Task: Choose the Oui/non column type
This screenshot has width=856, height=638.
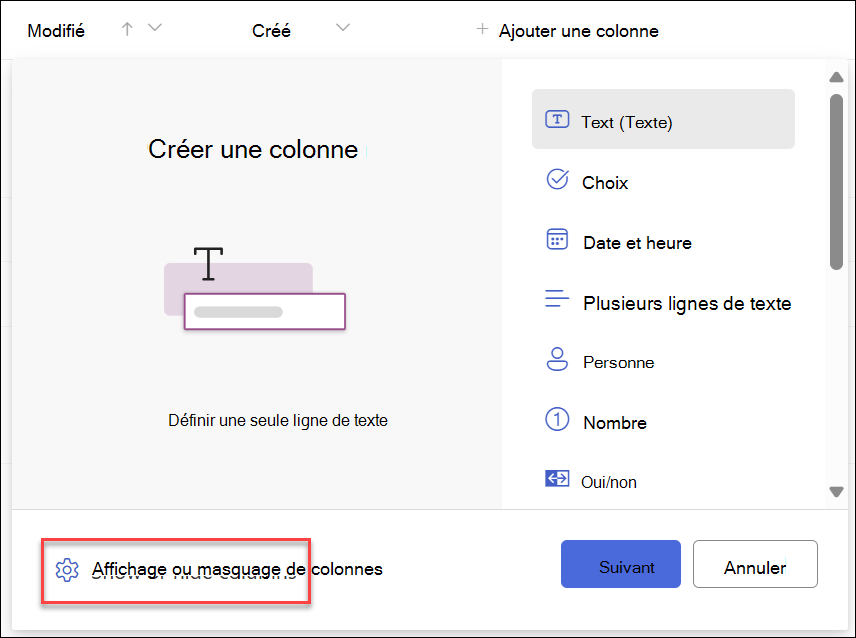Action: point(663,481)
